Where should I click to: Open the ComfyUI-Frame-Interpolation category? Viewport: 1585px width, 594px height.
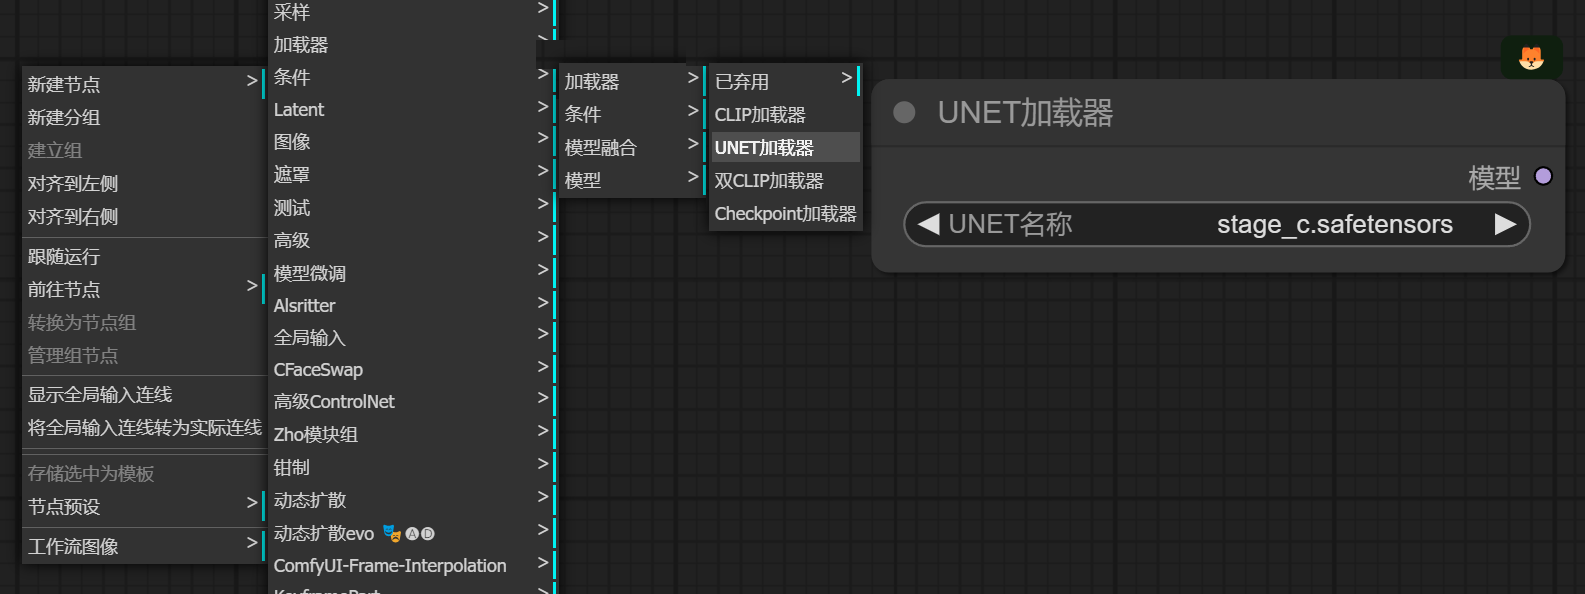(x=411, y=565)
